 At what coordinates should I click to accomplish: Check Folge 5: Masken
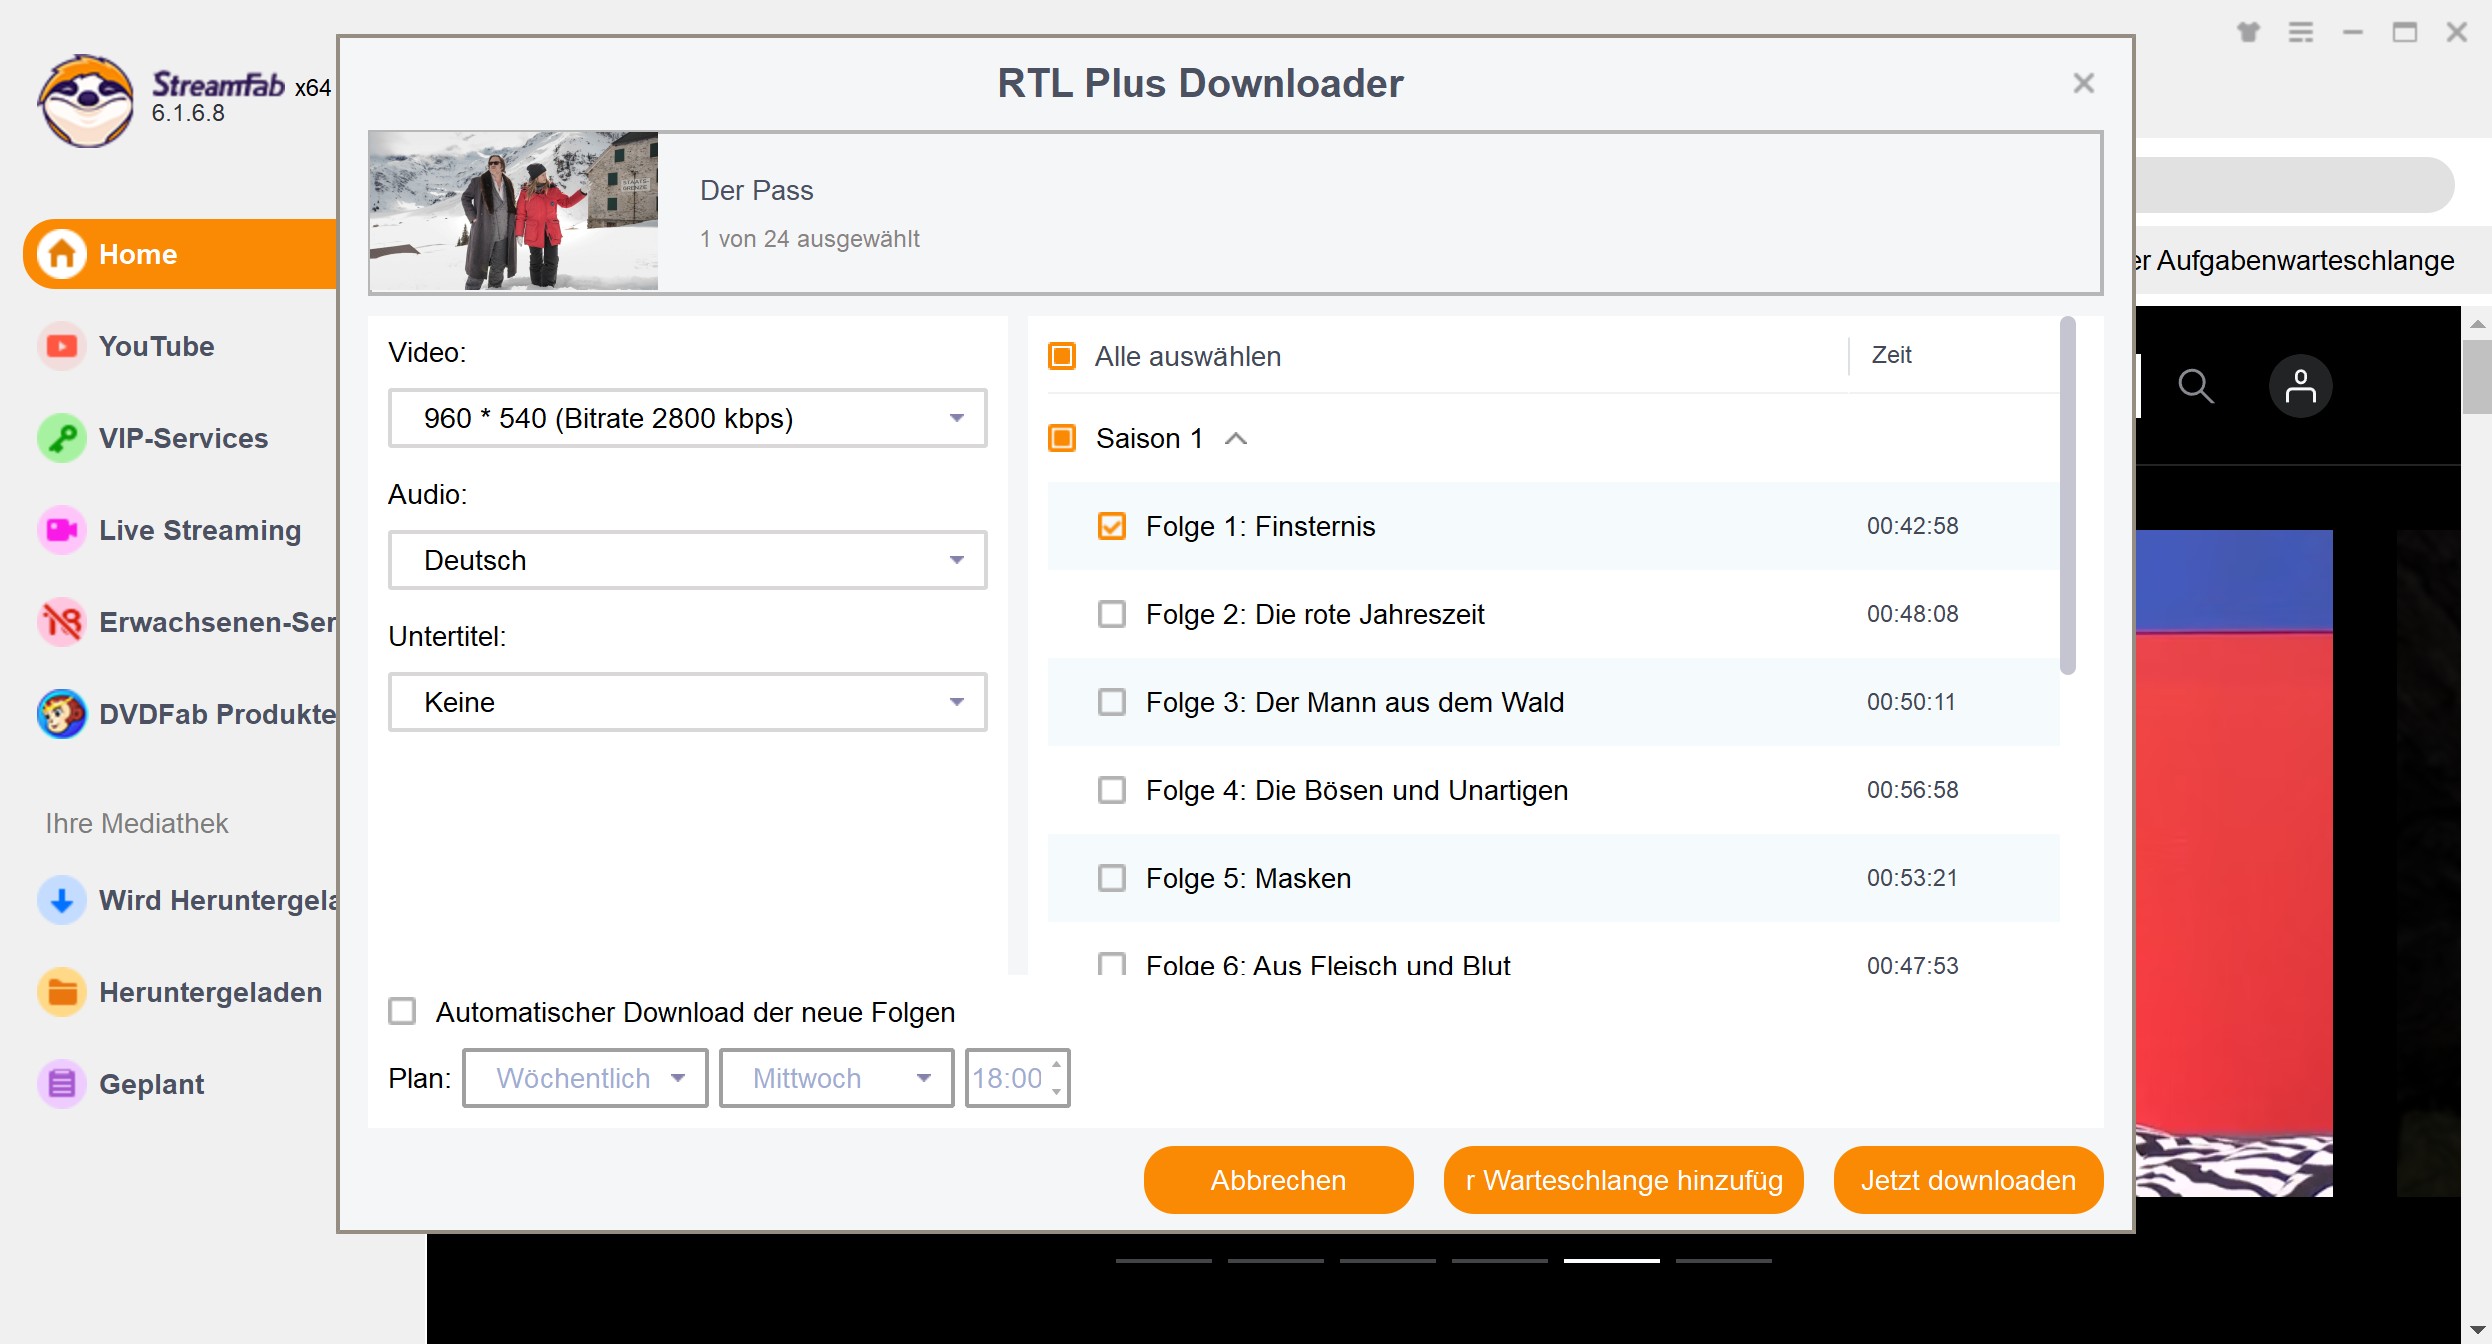(1112, 878)
